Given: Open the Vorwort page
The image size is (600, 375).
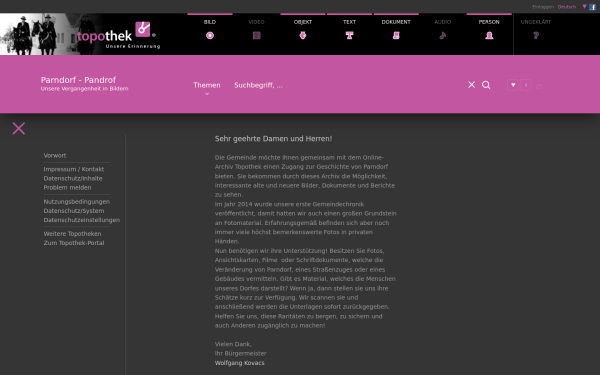Looking at the screenshot, I should pos(55,155).
